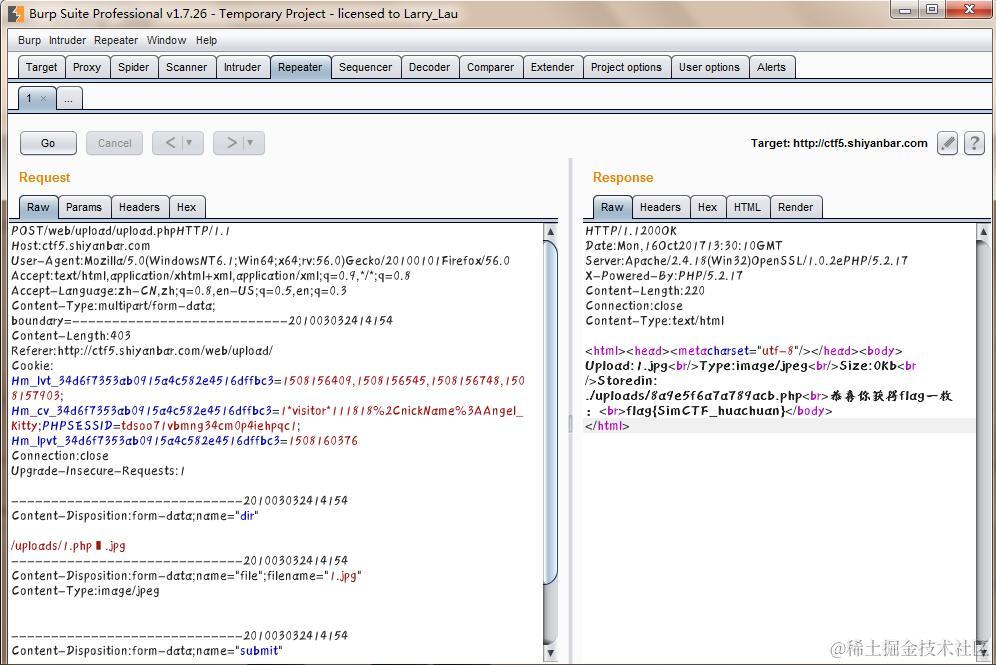Click the request pane scroll-down arrow
The height and width of the screenshot is (665, 996).
point(550,653)
